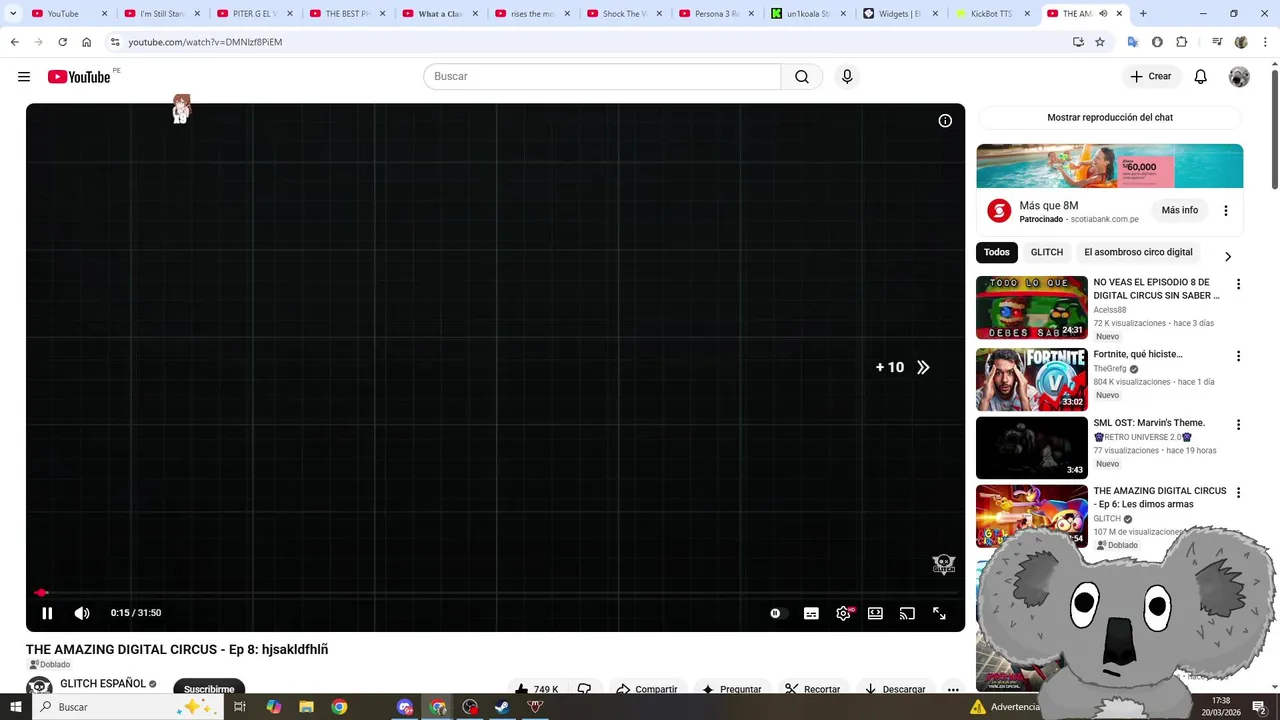This screenshot has height=720, width=1280.
Task: Open options for Fortnite, qué hiciste video
Action: [x=1238, y=356]
